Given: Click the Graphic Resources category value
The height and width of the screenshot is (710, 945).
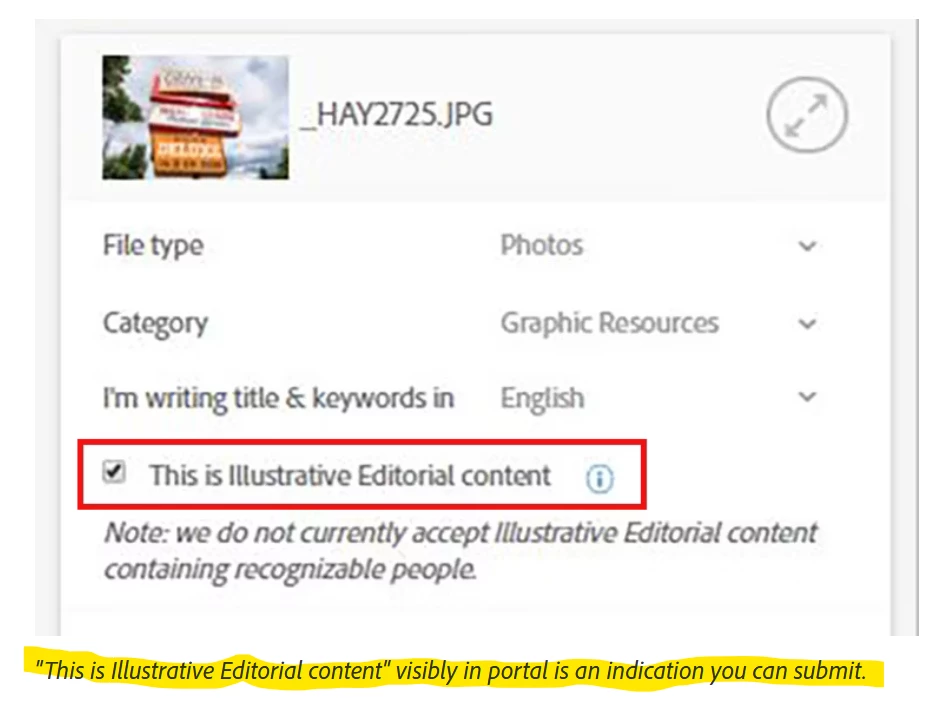Looking at the screenshot, I should click(610, 324).
